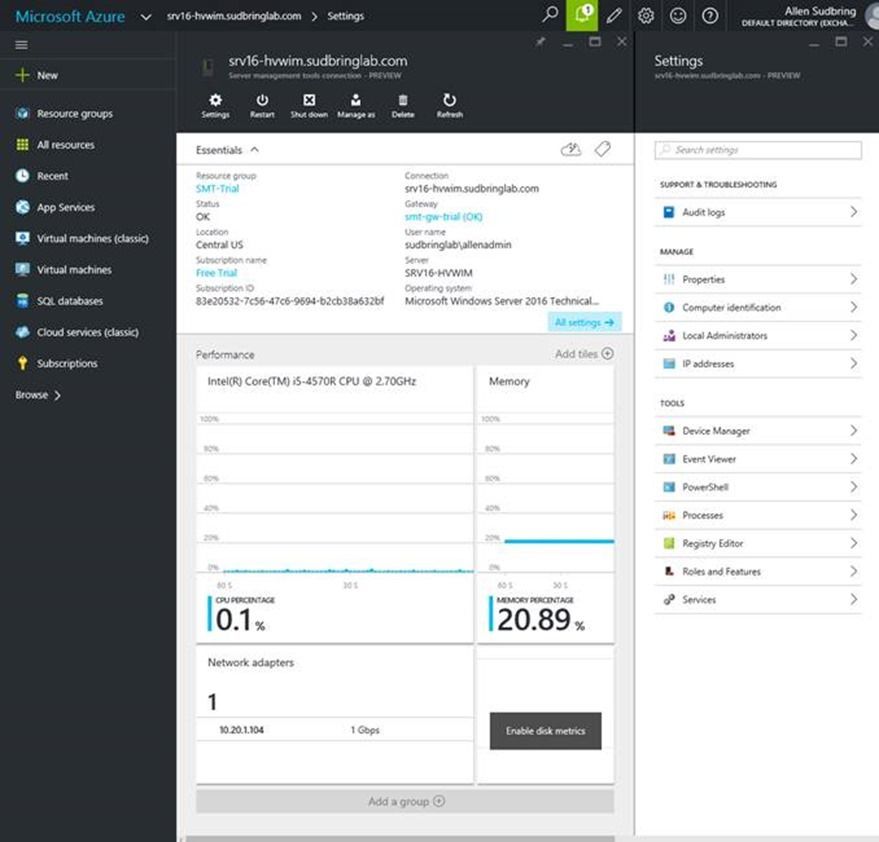The image size is (879, 842).
Task: Click the Restart power icon
Action: (x=262, y=100)
